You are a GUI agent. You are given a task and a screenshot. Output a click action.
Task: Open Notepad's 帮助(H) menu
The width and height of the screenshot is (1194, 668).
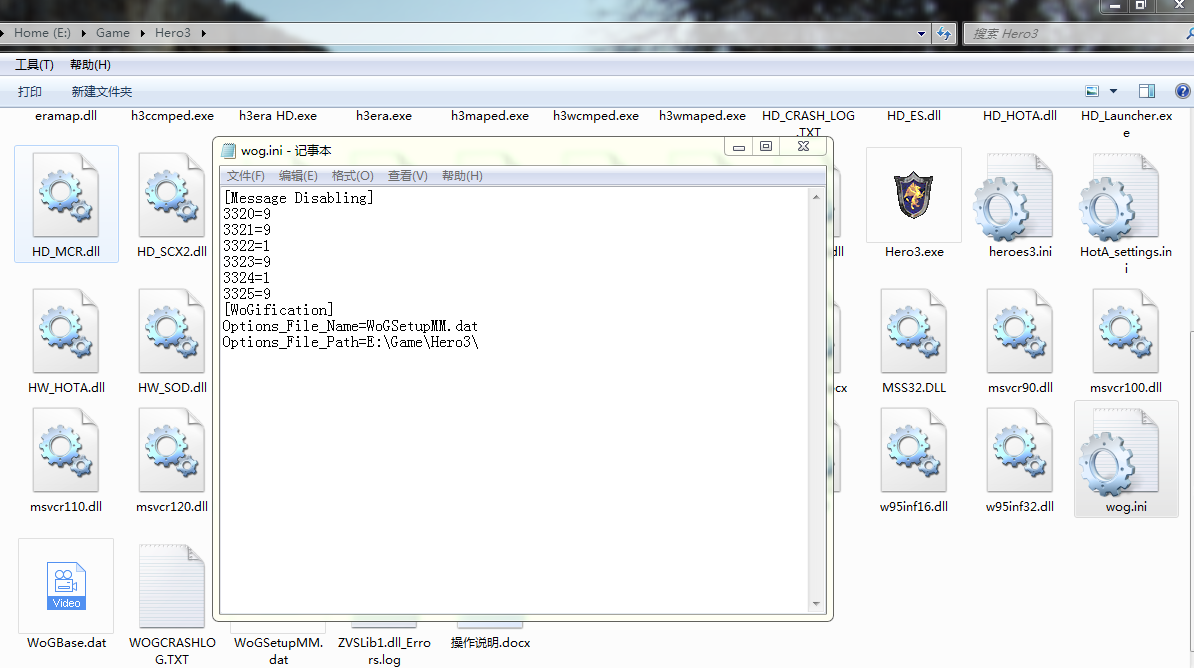point(462,176)
